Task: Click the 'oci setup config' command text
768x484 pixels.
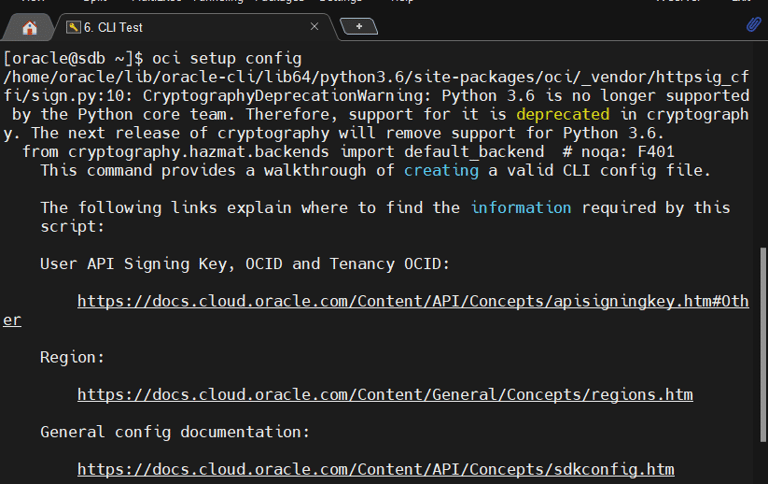Action: [x=227, y=58]
